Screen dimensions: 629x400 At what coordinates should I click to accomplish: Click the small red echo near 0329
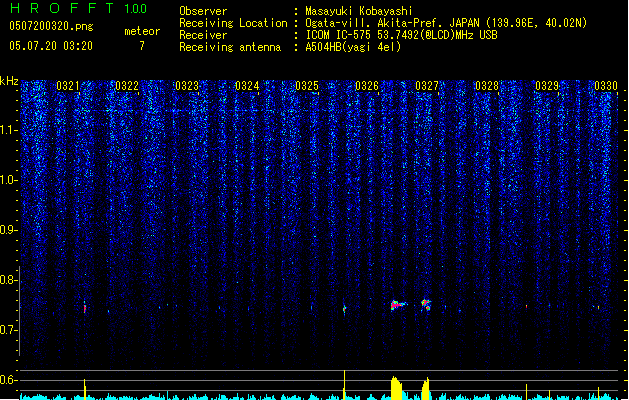tap(526, 307)
